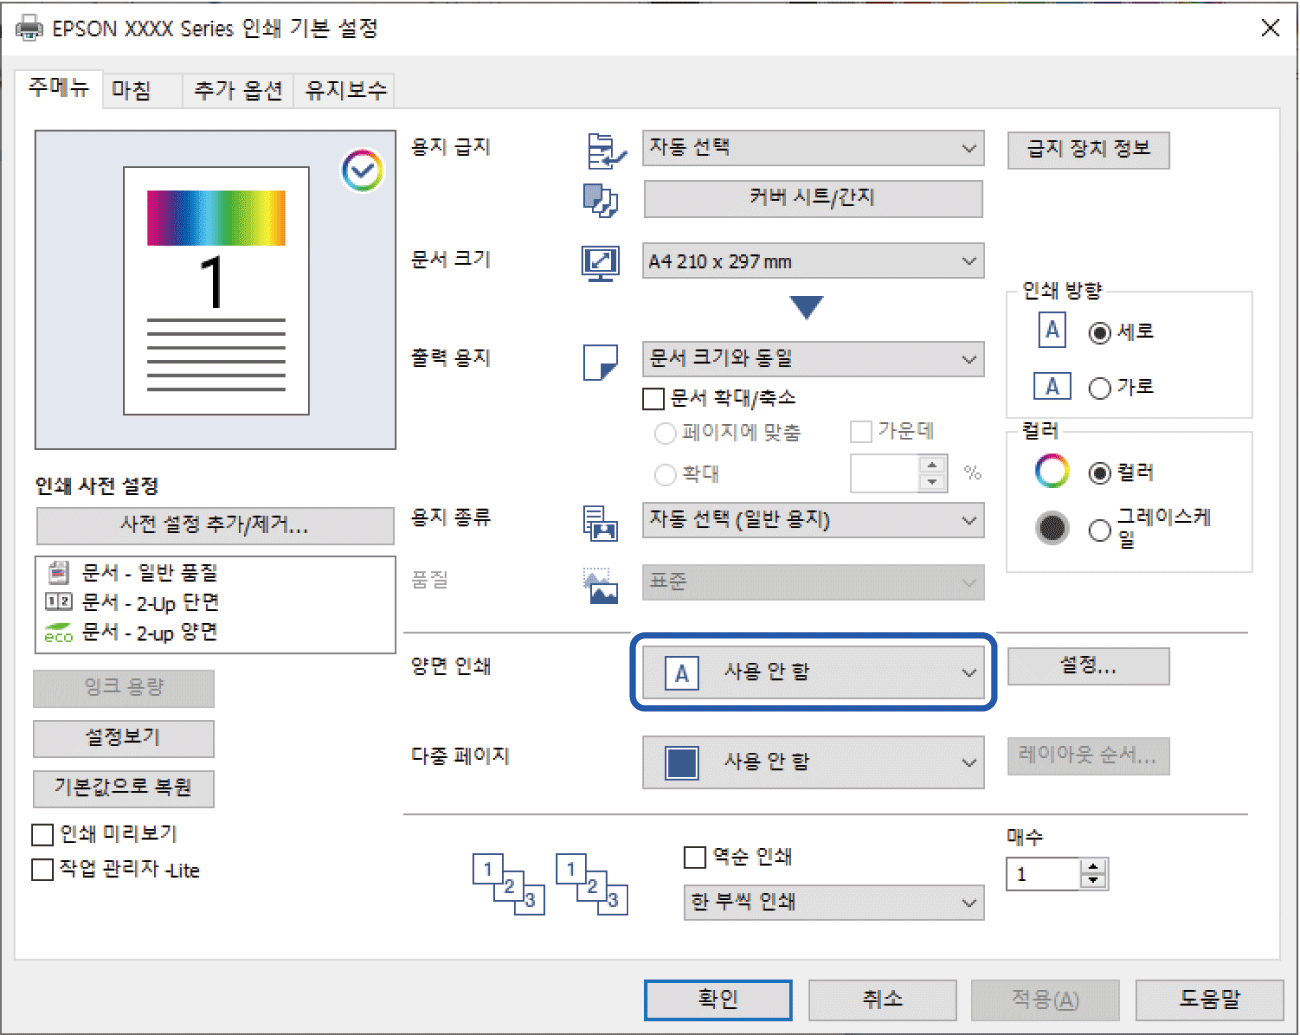Click the output paper icon beside 문서 크기와 동일

tap(600, 361)
